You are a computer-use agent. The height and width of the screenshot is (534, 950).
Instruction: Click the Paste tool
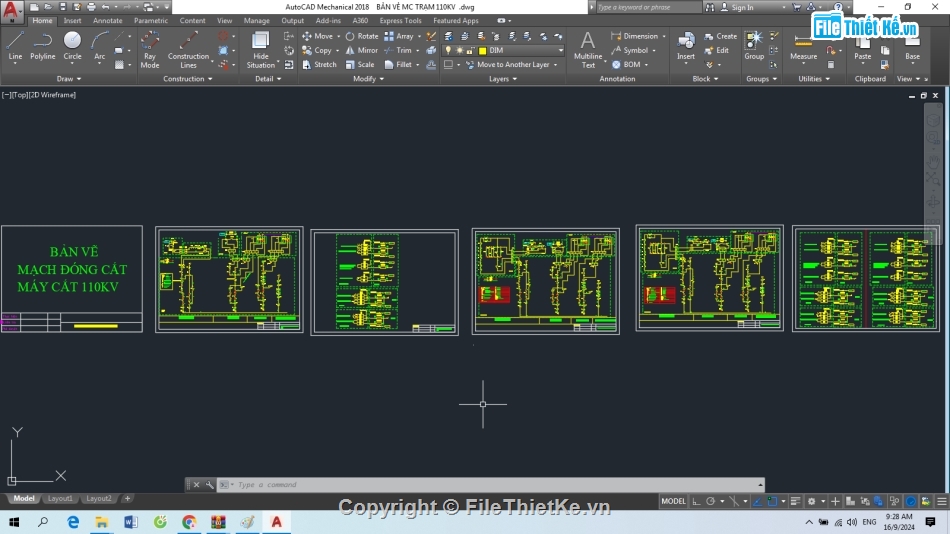pyautogui.click(x=862, y=46)
